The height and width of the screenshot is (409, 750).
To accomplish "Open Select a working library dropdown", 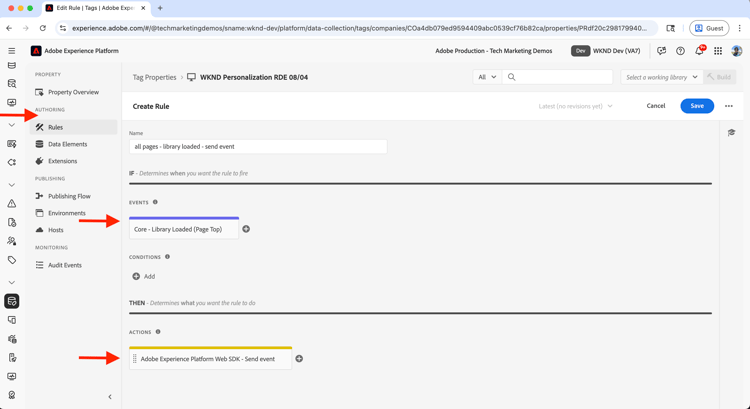I will pos(662,77).
